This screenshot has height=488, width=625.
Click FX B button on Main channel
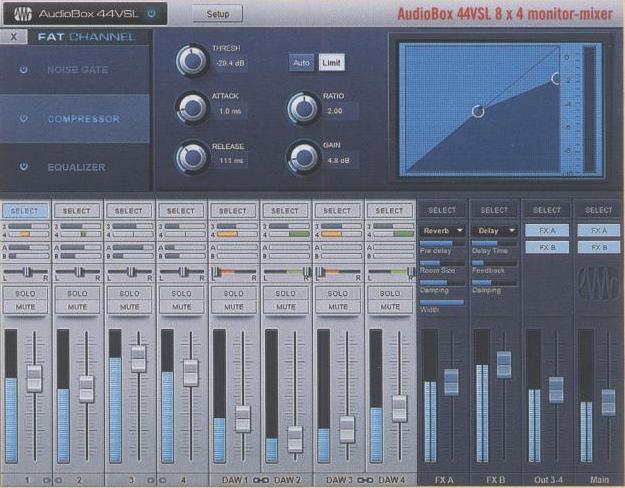coord(599,247)
